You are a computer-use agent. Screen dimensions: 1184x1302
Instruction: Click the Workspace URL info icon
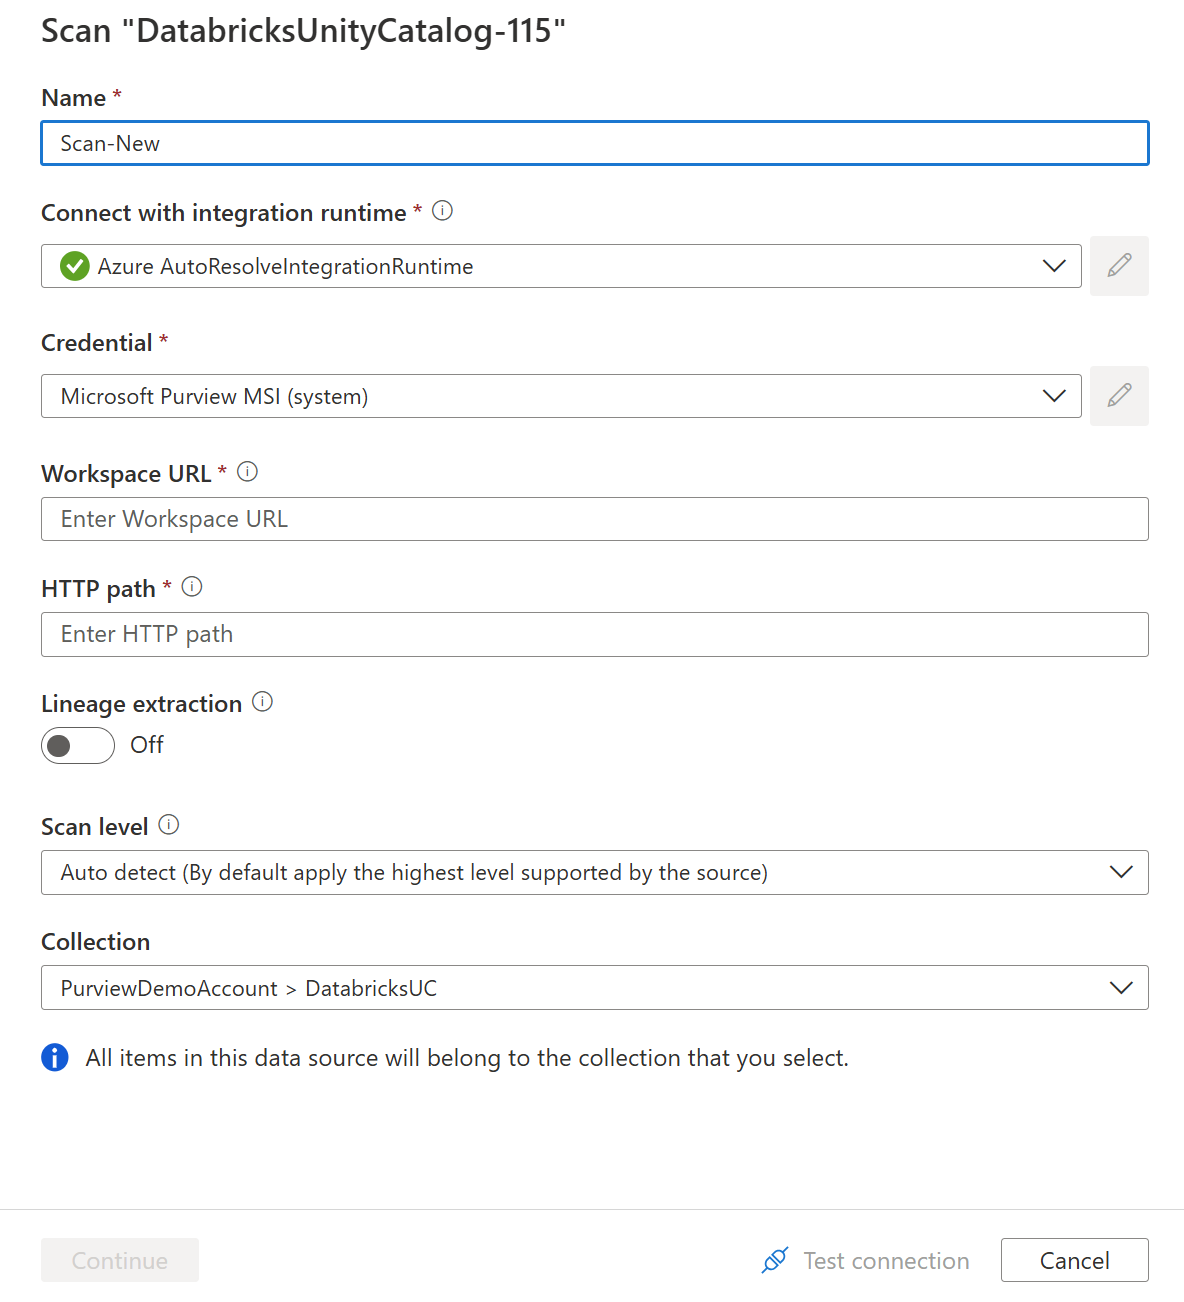[247, 471]
